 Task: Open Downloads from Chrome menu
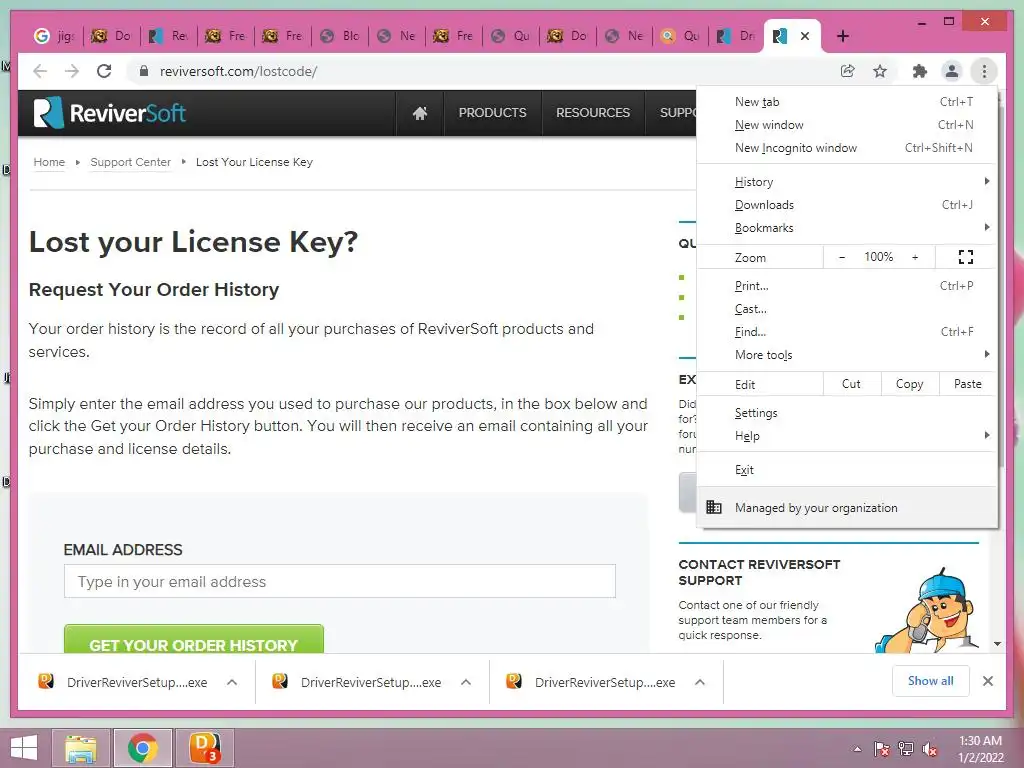847,205
